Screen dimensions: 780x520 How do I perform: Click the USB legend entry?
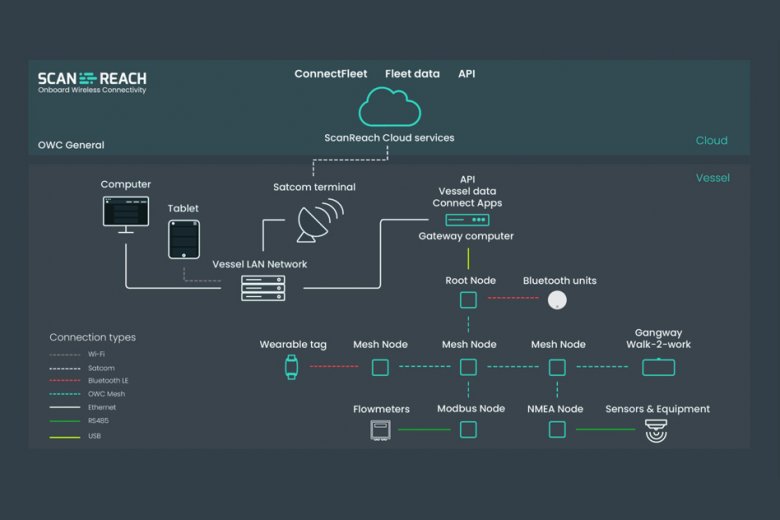(75, 436)
